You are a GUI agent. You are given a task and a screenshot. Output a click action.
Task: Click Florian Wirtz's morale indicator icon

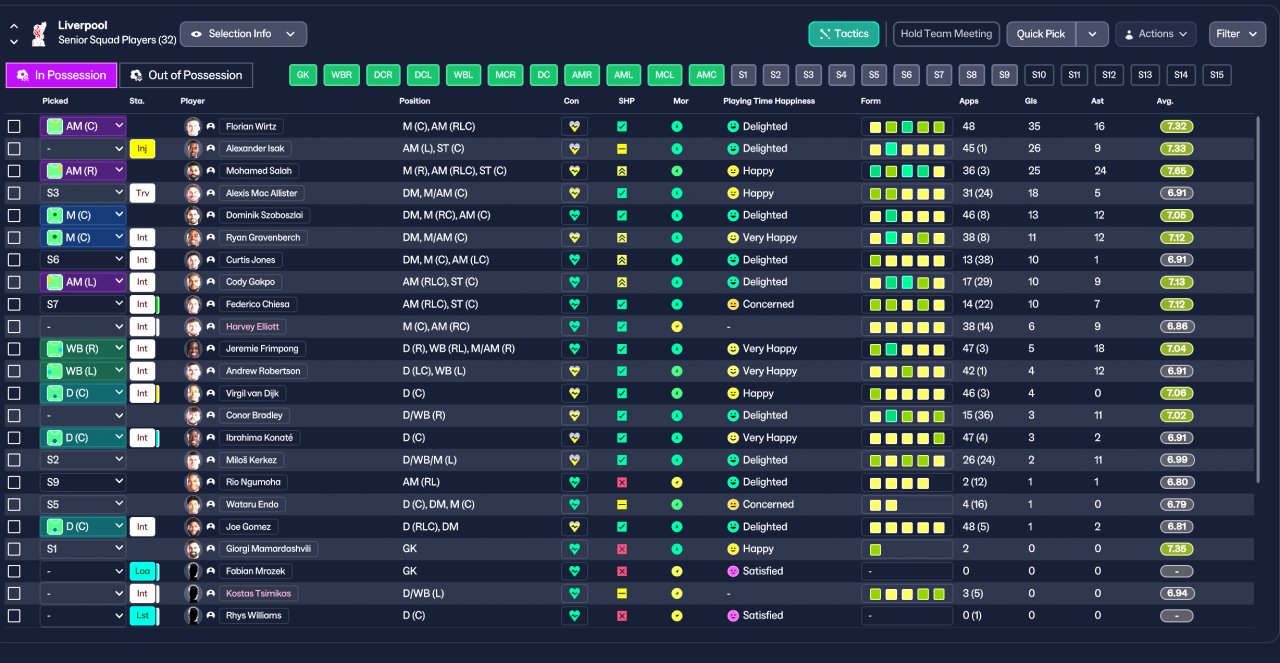click(x=677, y=127)
